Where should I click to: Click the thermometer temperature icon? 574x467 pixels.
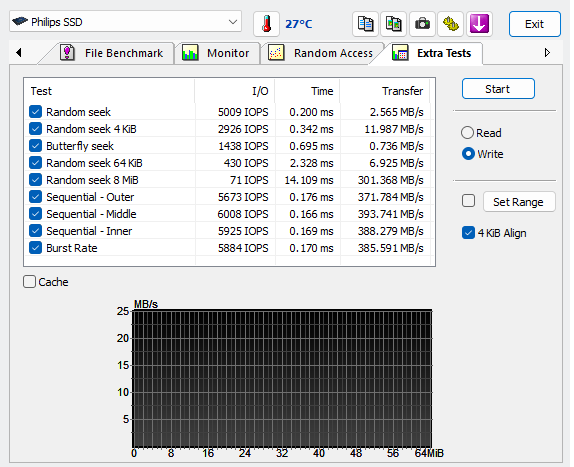click(266, 24)
